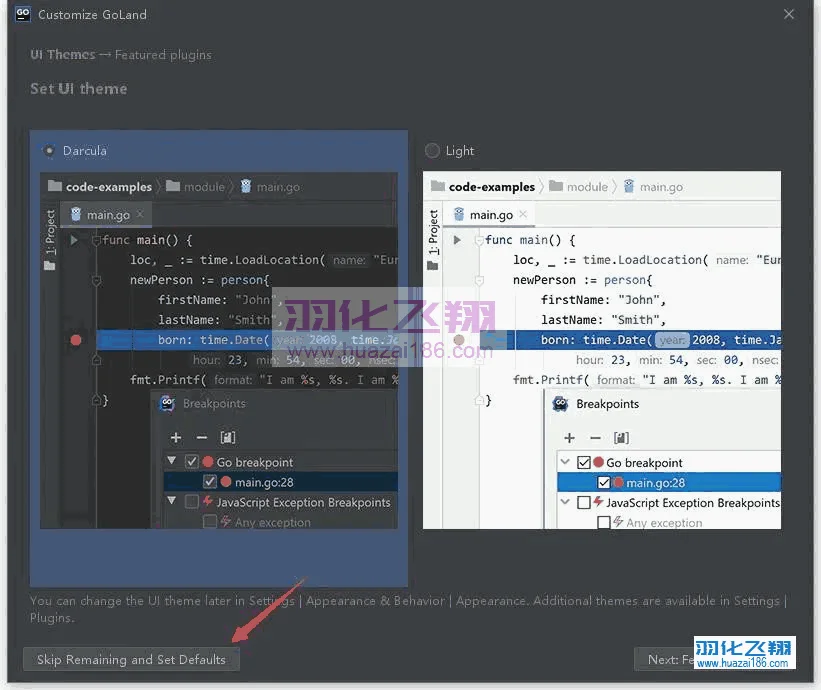Click add breakpoint plus in Darcula preview
Screen dimensions: 821x690
(176, 437)
